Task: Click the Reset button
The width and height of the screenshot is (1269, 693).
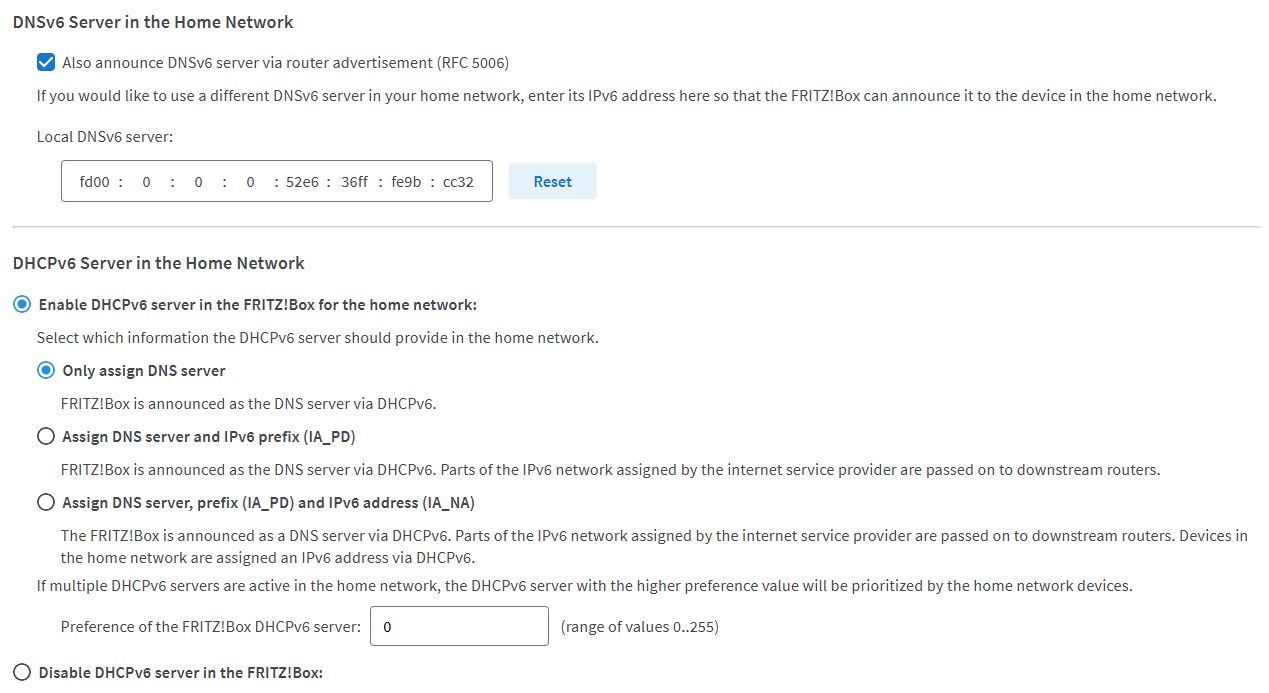Action: (552, 182)
